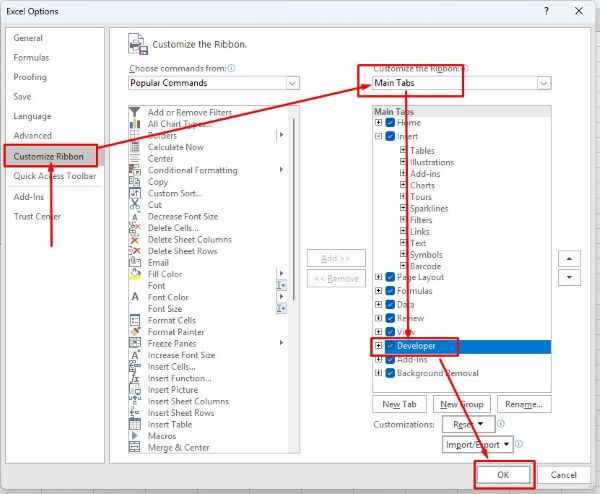Toggle the Background Removal checkbox
The image size is (600, 494).
tap(390, 373)
